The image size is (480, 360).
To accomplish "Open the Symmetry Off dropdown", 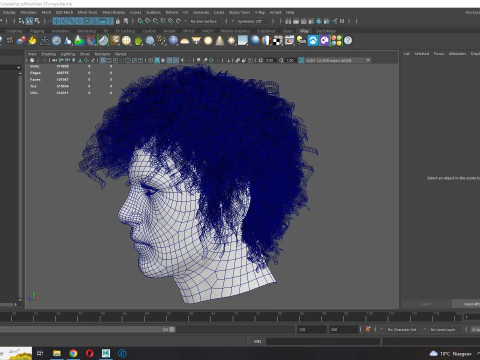I will [x=250, y=21].
